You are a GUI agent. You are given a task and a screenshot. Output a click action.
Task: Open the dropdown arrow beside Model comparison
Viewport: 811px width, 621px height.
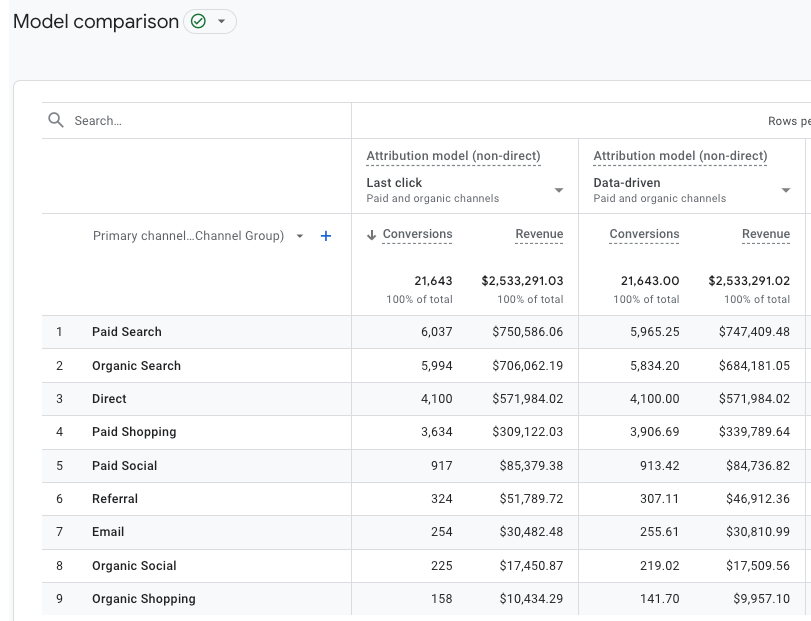pyautogui.click(x=221, y=21)
